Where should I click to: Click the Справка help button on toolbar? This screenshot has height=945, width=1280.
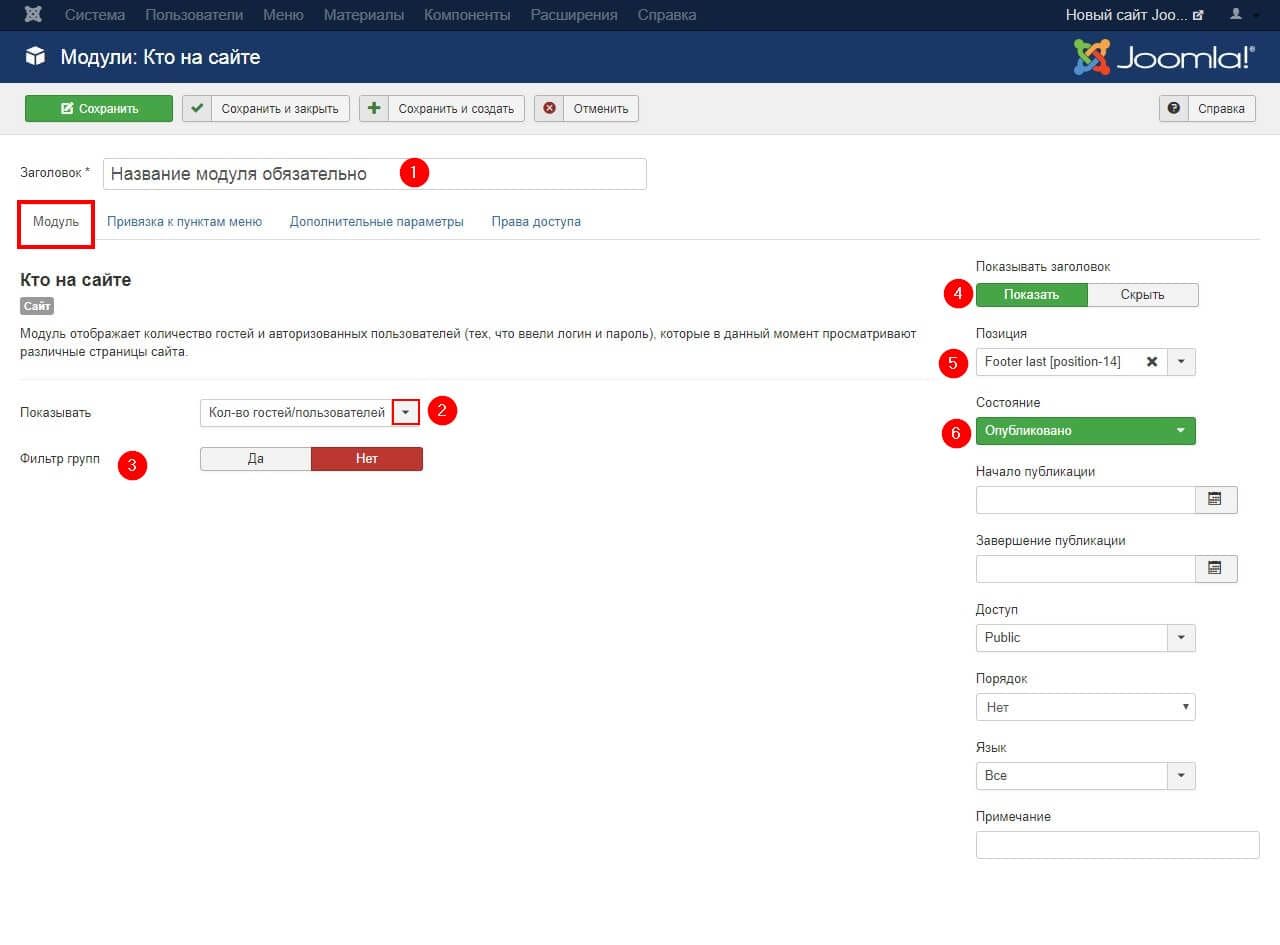point(1207,109)
